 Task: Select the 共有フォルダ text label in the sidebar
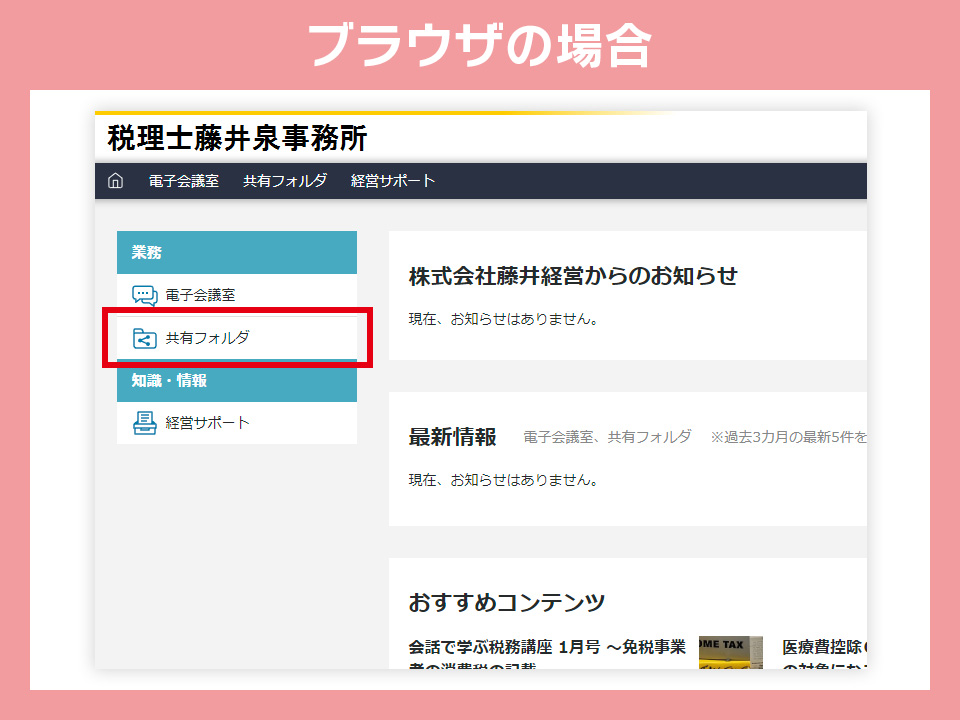(208, 339)
